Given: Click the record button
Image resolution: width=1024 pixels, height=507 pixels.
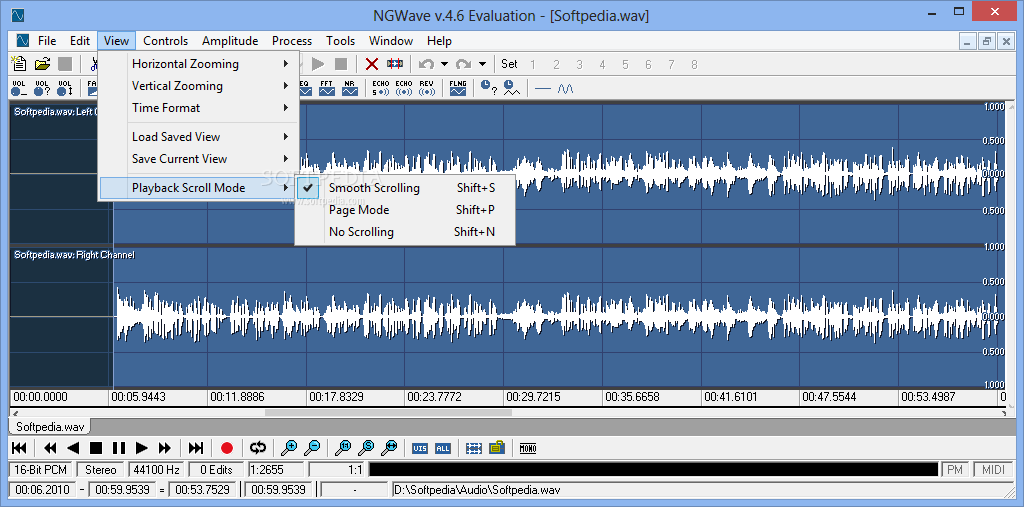Looking at the screenshot, I should coord(227,448).
